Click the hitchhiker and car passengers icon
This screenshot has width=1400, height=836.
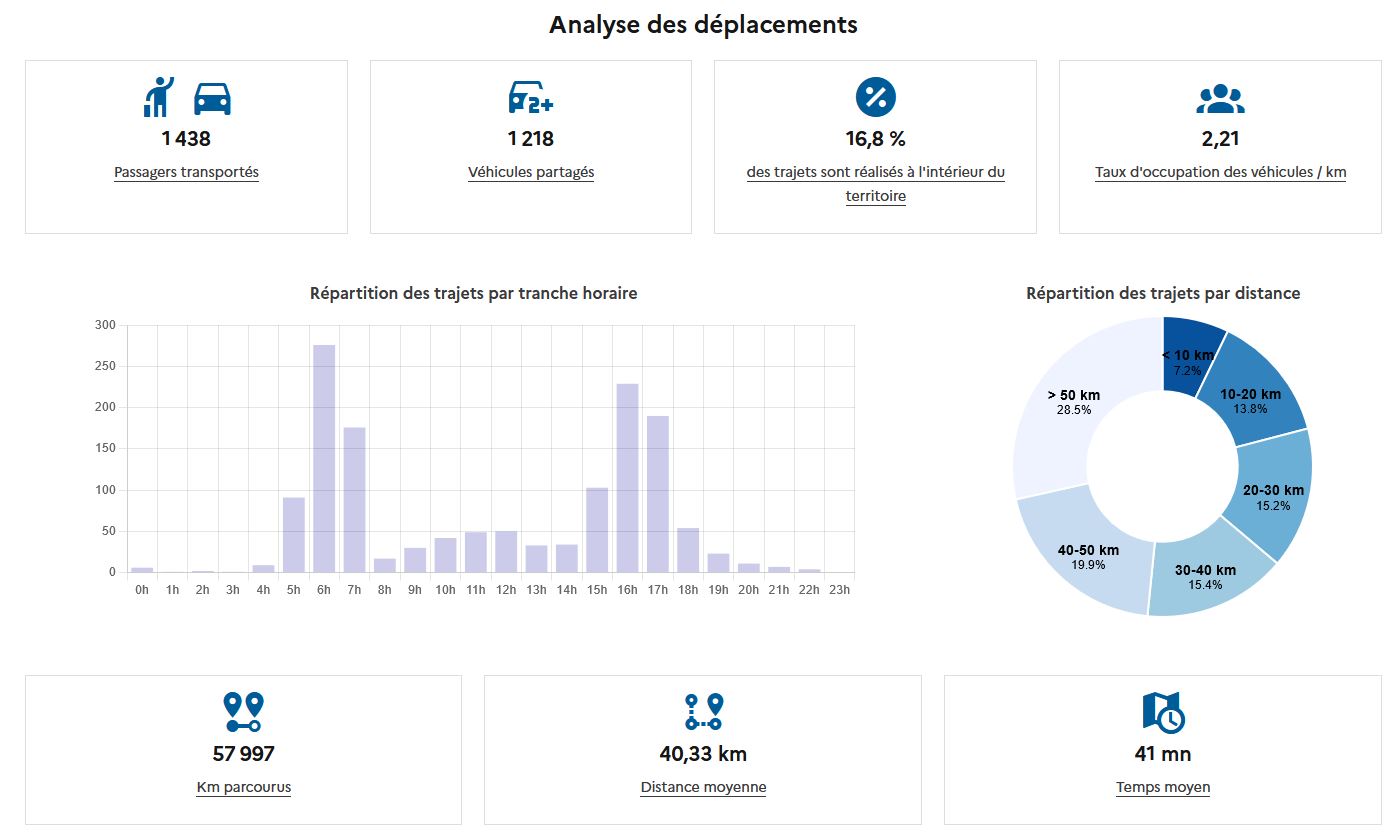(187, 97)
